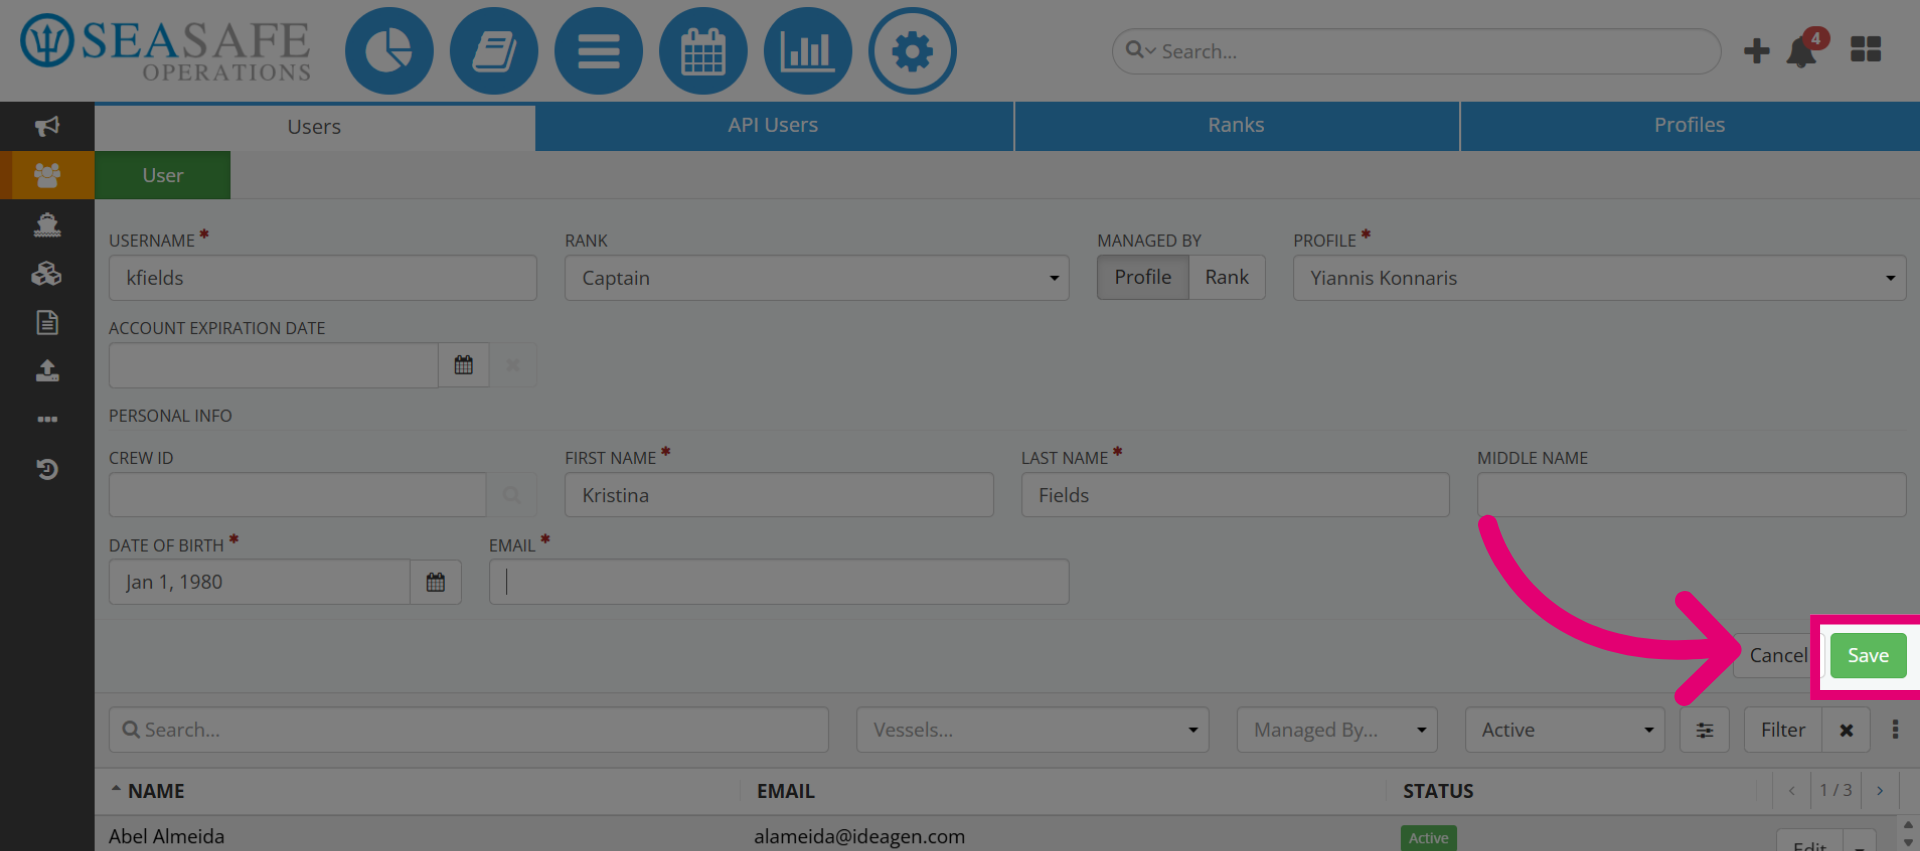
Task: Open the ellipsis more sidebar icon
Action: [47, 419]
